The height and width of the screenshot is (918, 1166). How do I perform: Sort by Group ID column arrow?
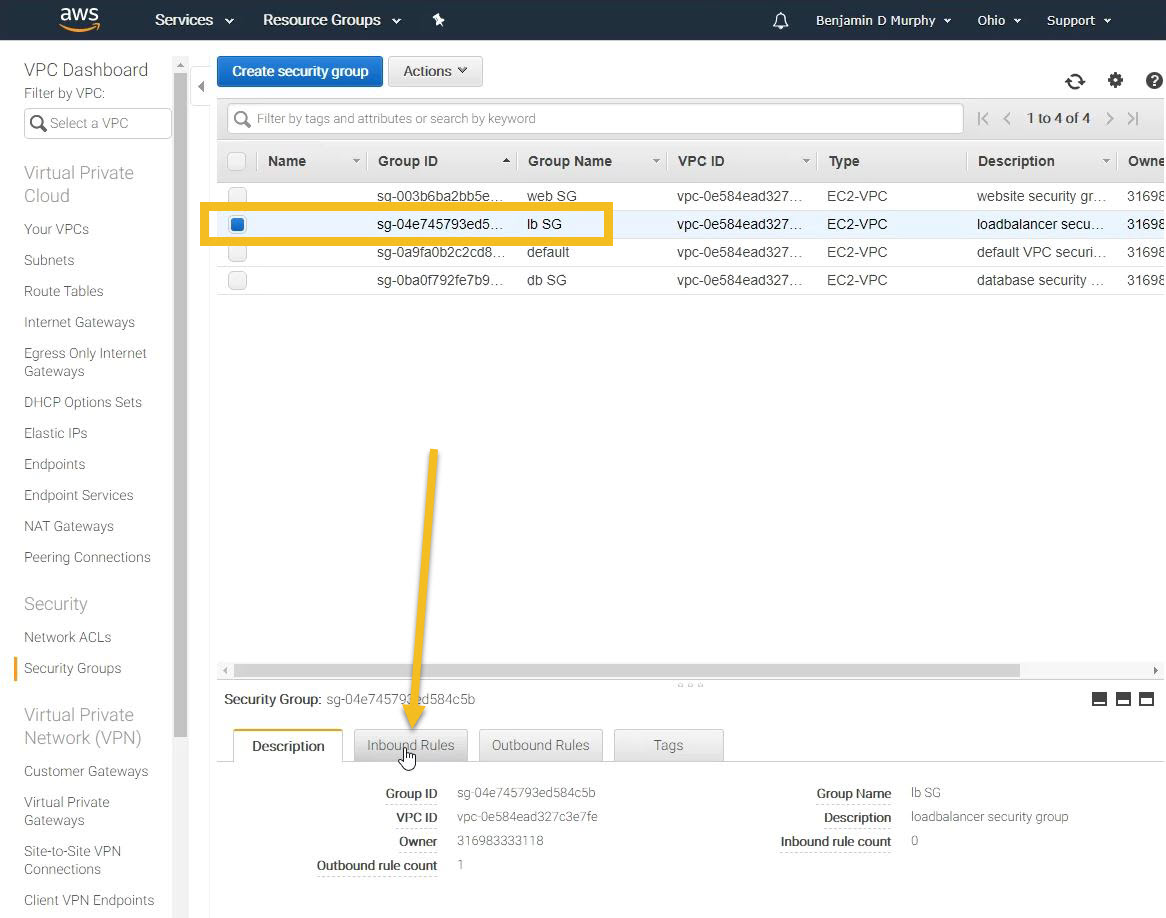click(x=506, y=161)
